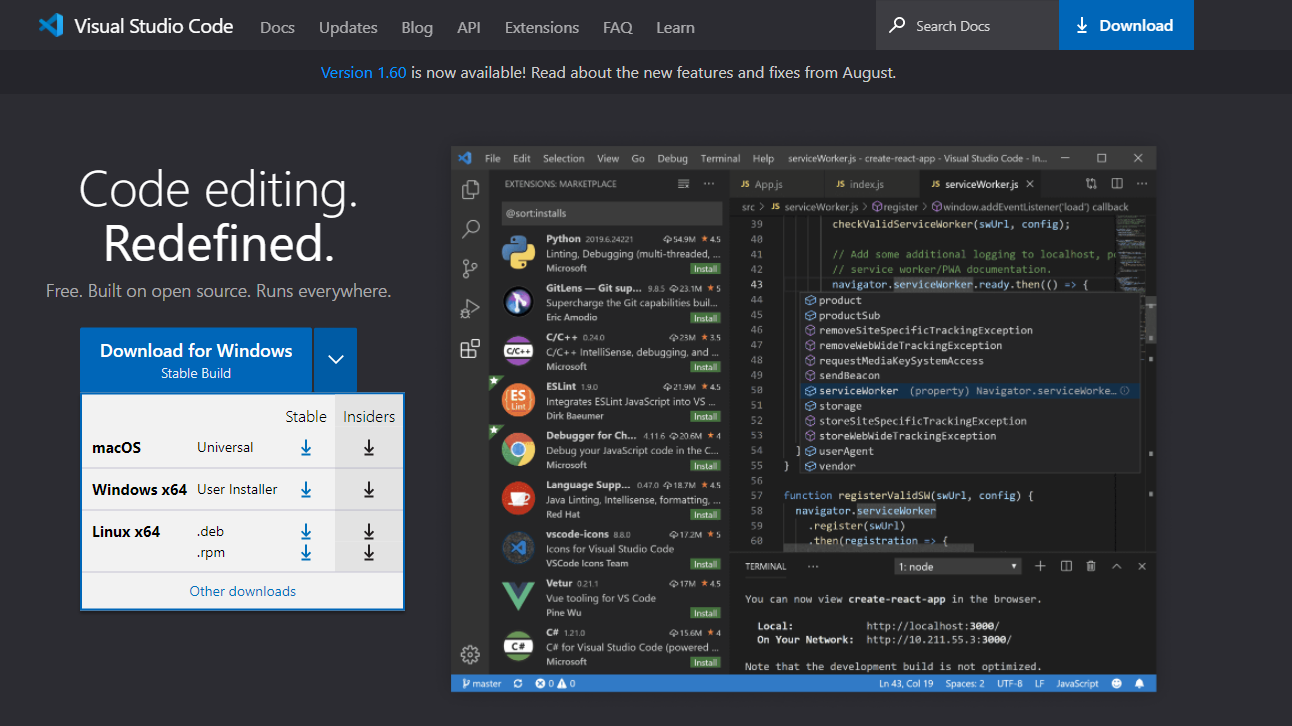Click the synchronize changes icon in status bar
Image resolution: width=1292 pixels, height=726 pixels.
(518, 683)
